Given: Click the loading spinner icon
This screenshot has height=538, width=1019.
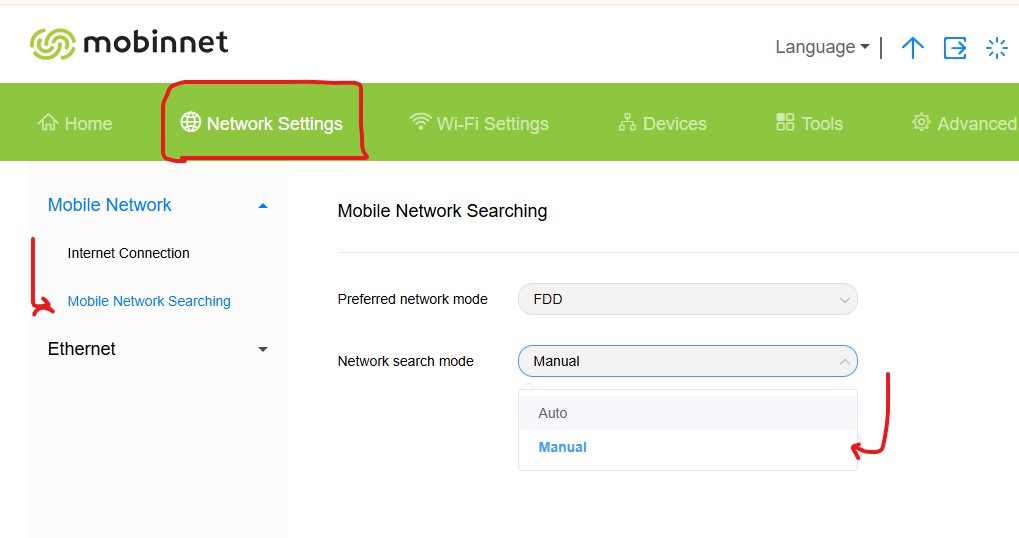Looking at the screenshot, I should pyautogui.click(x=996, y=47).
